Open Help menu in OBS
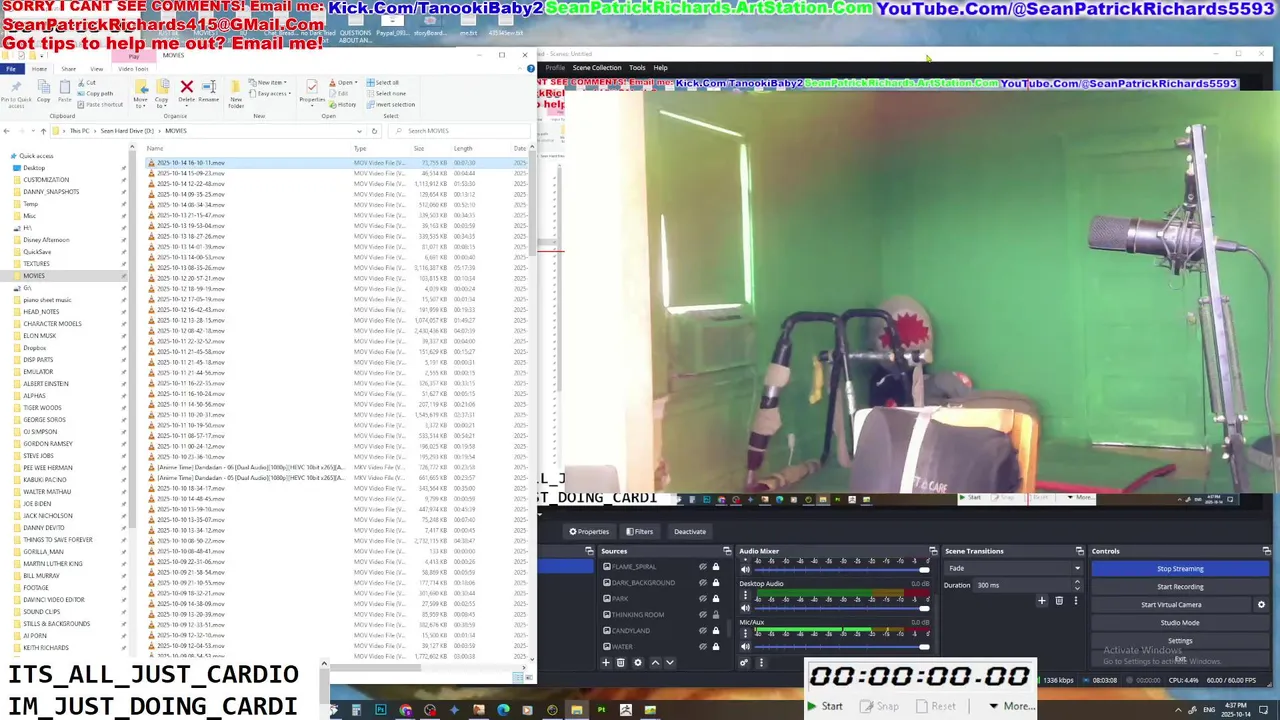 660,68
